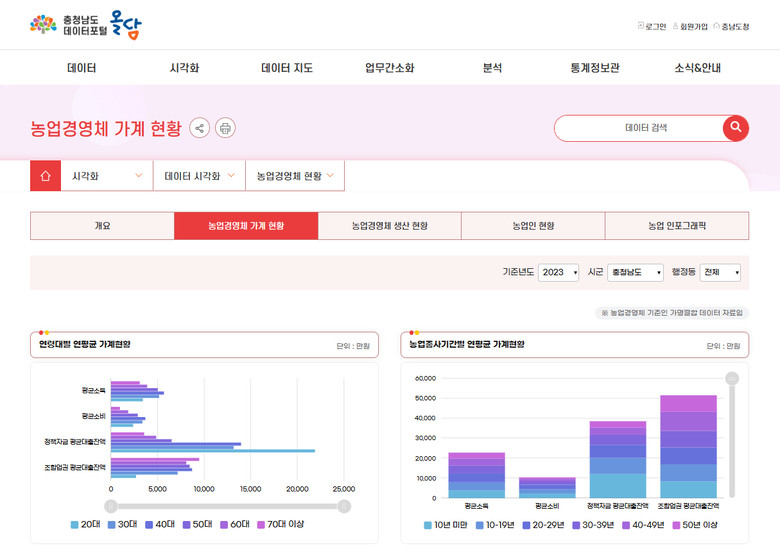780x555 pixels.
Task: Open the 시군 충청남도 dropdown
Action: point(635,272)
